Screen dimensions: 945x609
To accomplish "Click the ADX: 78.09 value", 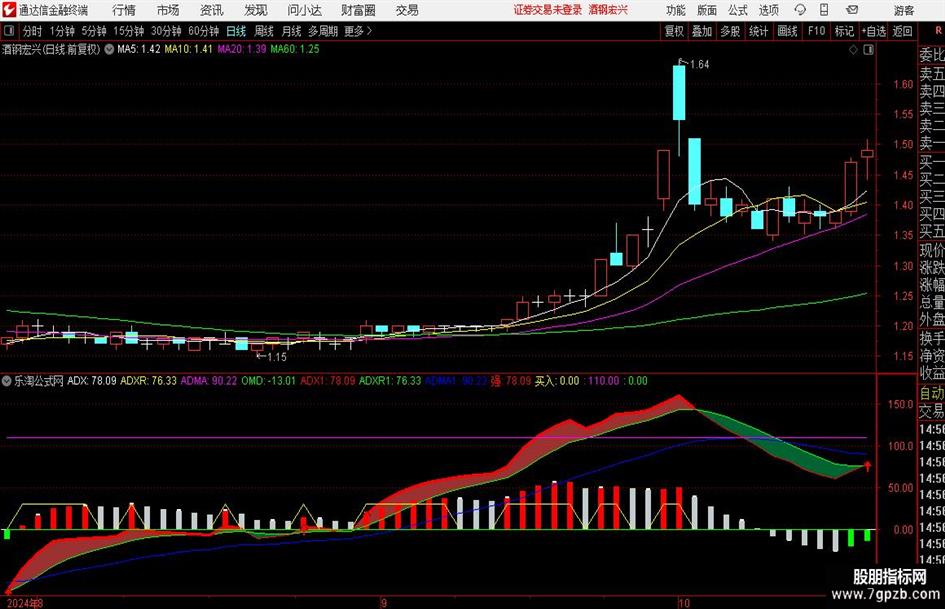I will click(x=92, y=381).
